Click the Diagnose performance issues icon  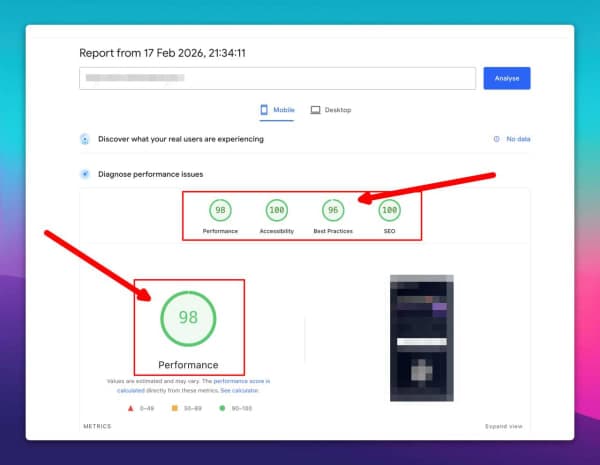click(x=85, y=174)
